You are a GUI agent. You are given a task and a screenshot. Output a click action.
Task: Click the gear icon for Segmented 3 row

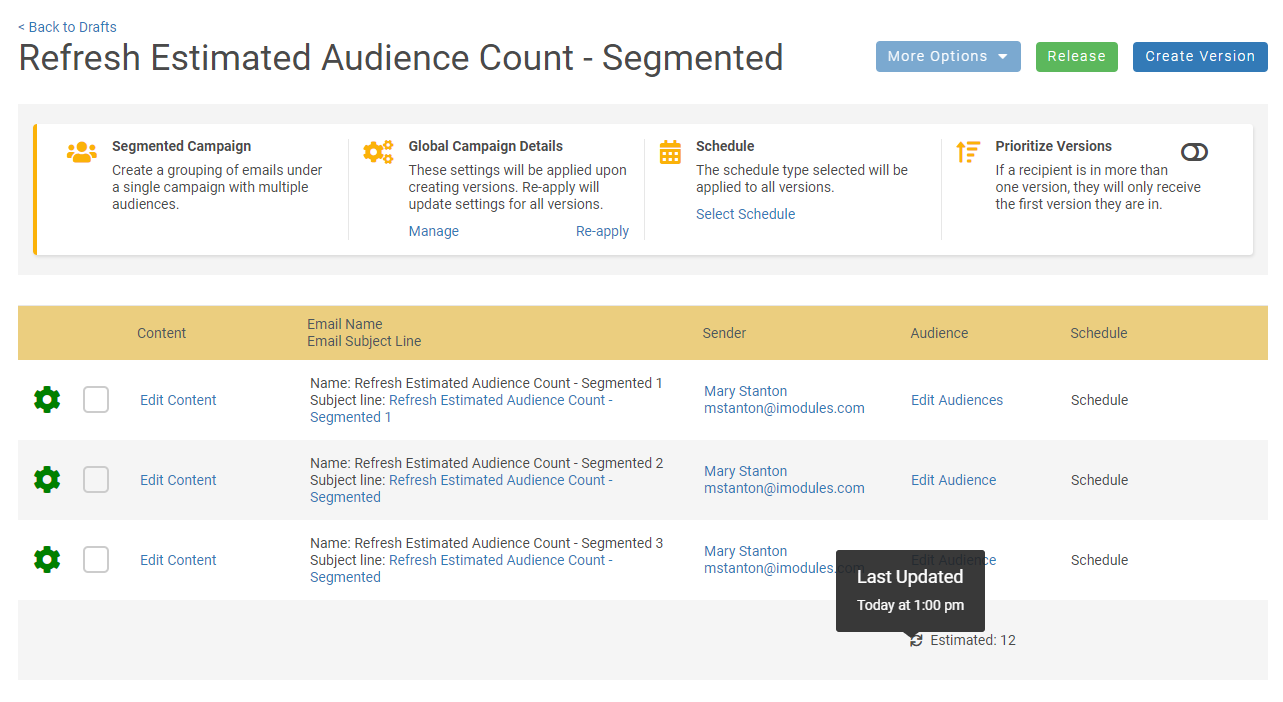point(47,560)
